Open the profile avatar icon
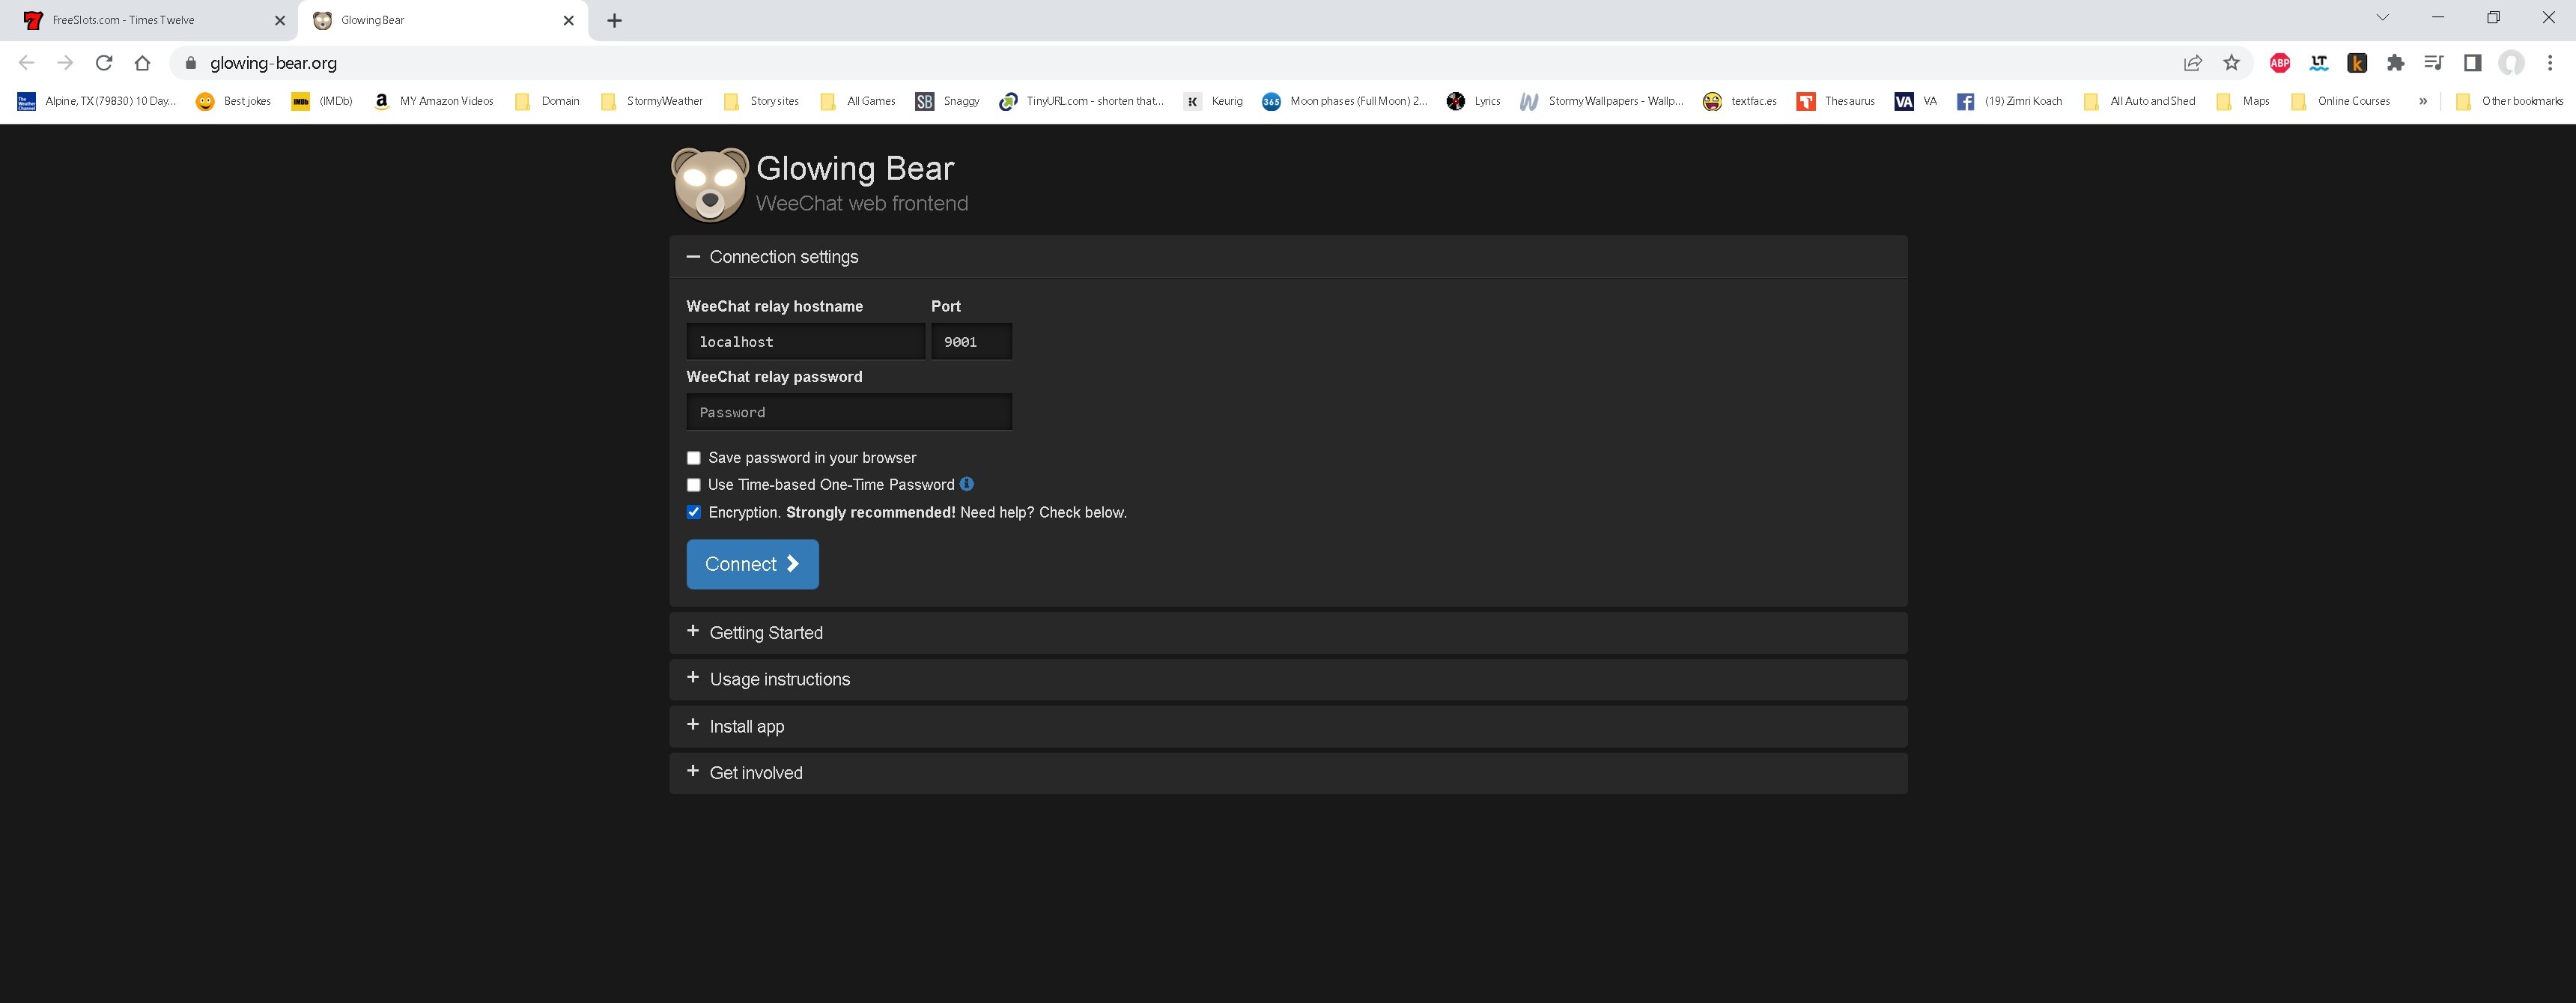Viewport: 2576px width, 1003px height. point(2511,63)
